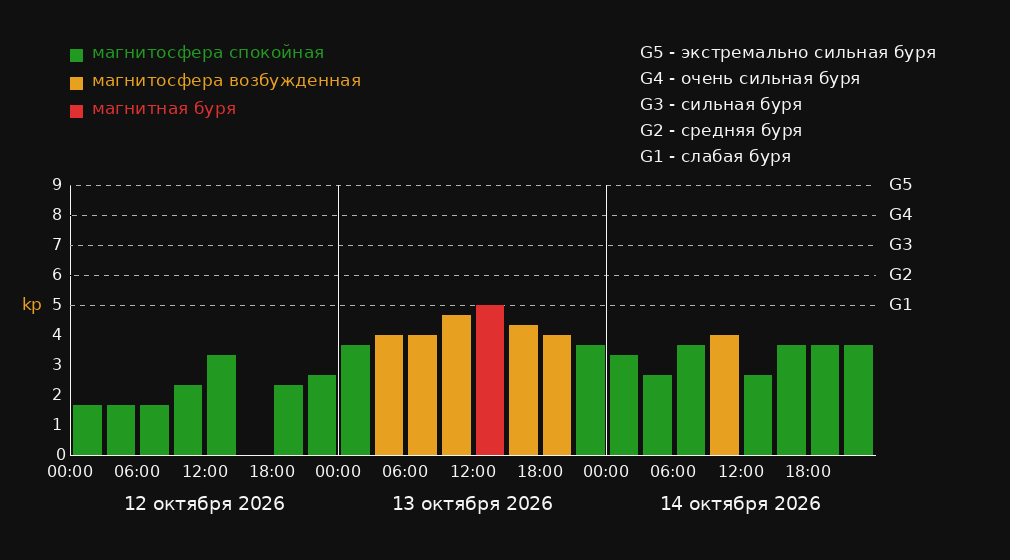Click the G1 level label on right axis
This screenshot has height=560, width=1010.
900,305
